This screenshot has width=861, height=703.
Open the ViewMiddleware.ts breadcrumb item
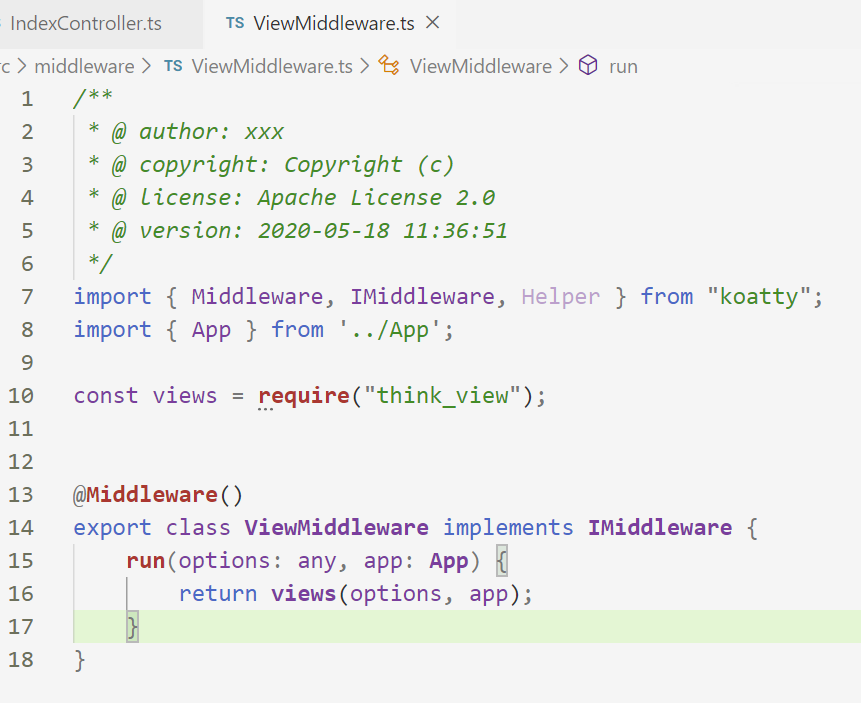[272, 66]
